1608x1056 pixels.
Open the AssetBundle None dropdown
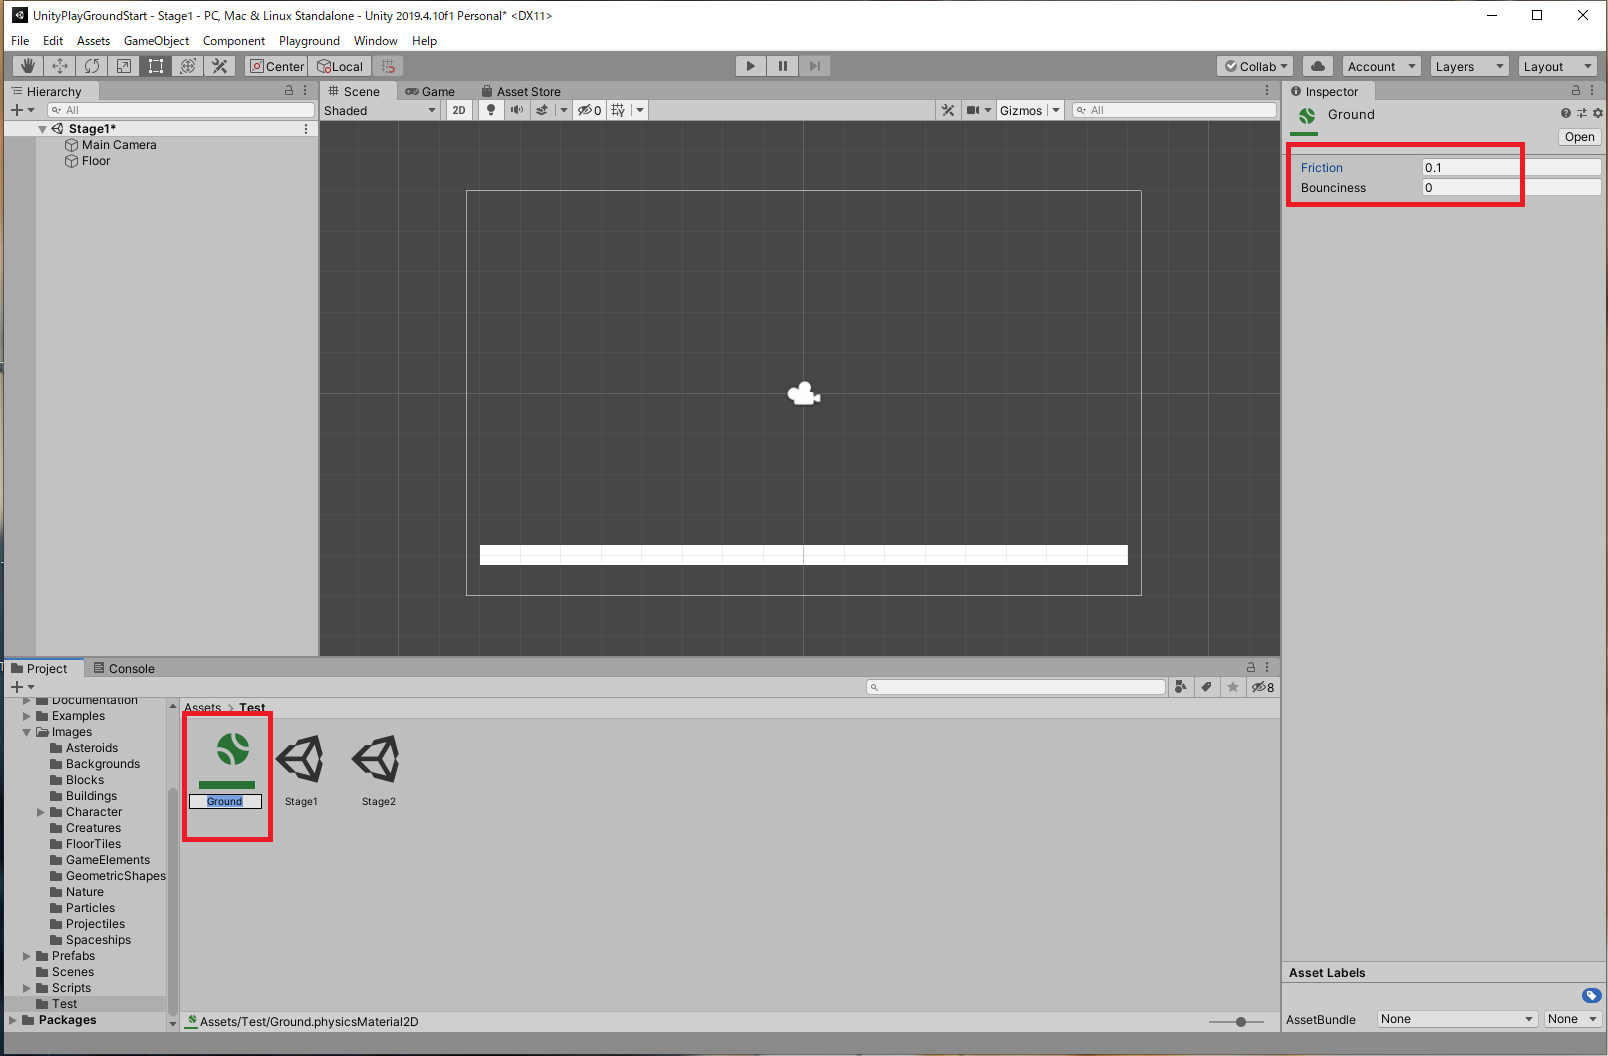point(1457,1019)
